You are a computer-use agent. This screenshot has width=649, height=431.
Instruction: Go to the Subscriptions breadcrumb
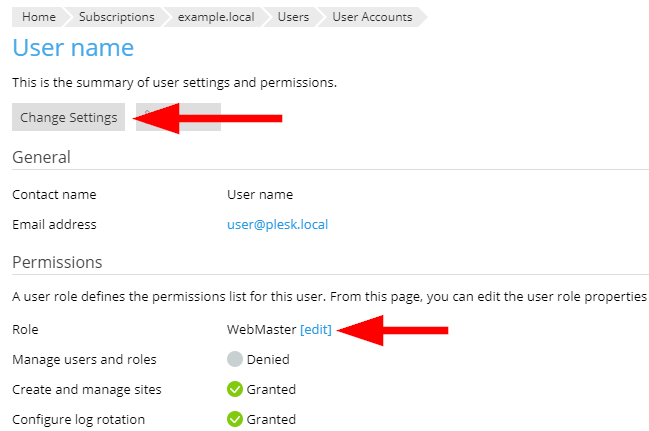pyautogui.click(x=116, y=17)
